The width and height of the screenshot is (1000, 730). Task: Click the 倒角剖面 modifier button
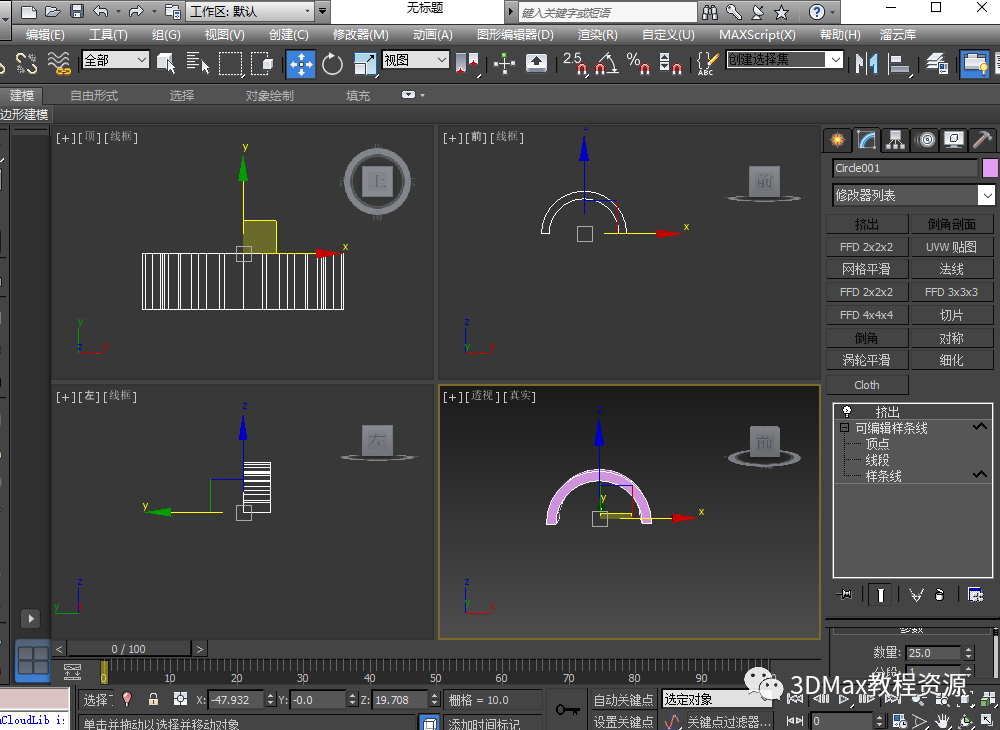coord(951,224)
